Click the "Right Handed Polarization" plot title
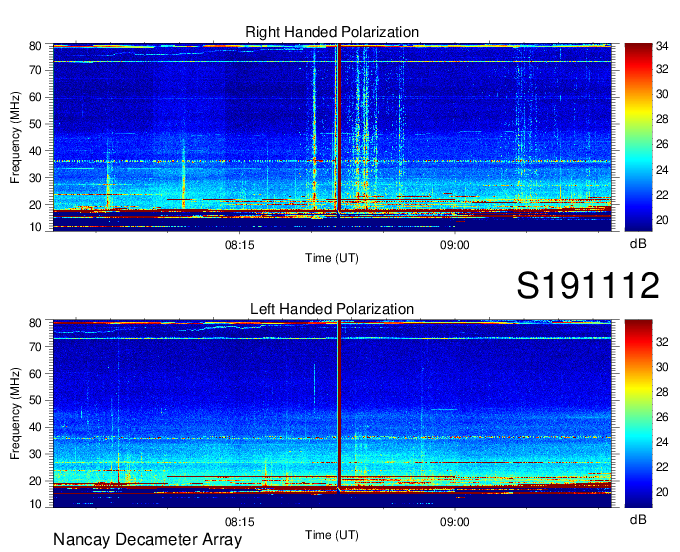Viewport: 680px width, 552px height. pos(332,32)
